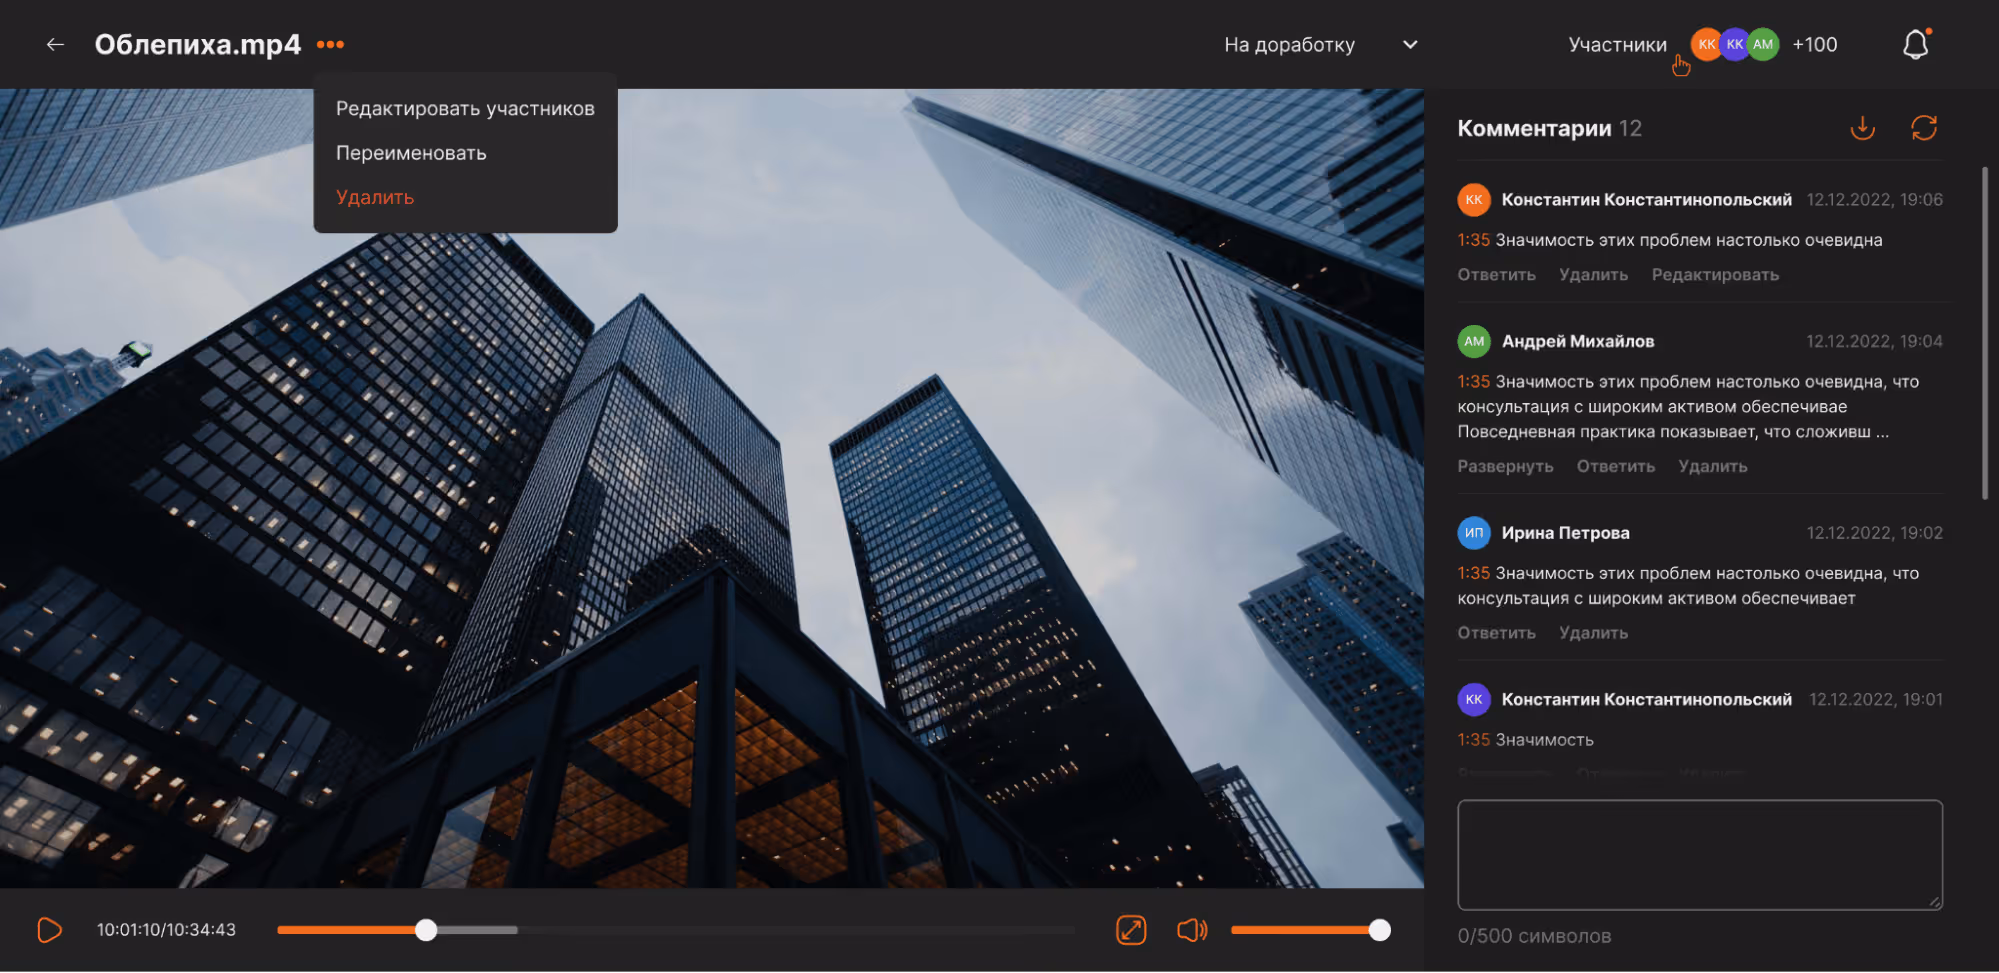The height and width of the screenshot is (973, 1999).
Task: Jump to 1:35 timestamp in the 19:01 comment
Action: [x=1473, y=740]
